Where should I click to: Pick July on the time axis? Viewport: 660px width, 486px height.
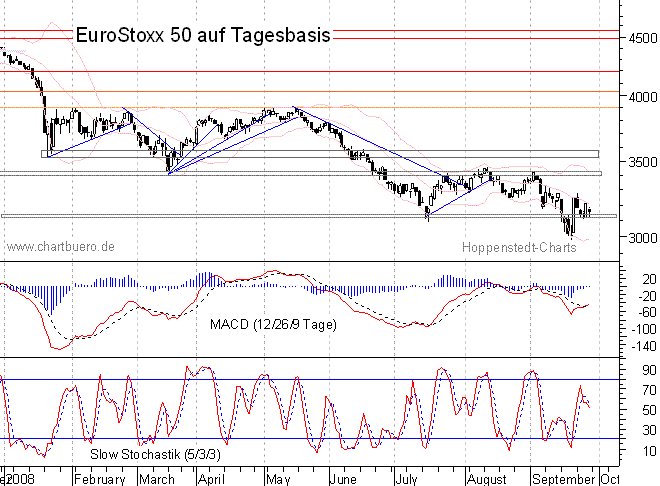tap(408, 478)
